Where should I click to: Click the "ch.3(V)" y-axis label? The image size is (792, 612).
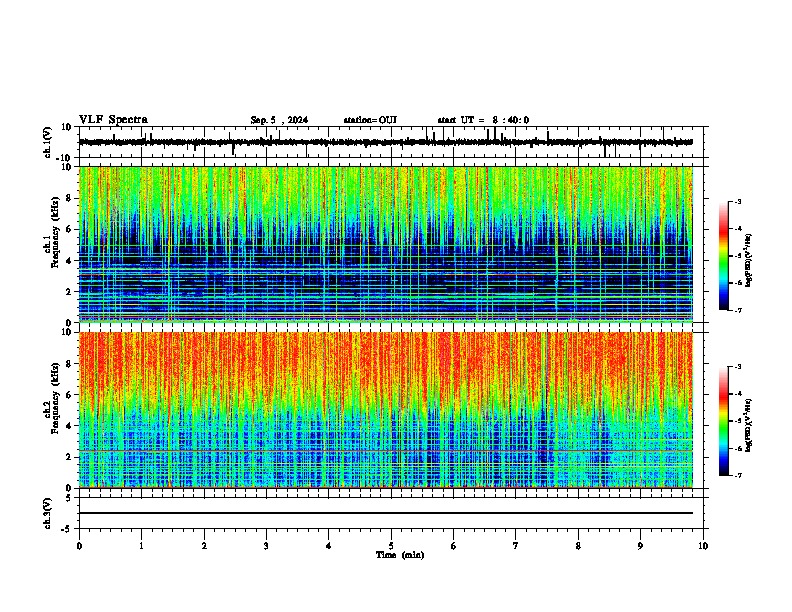pos(48,514)
